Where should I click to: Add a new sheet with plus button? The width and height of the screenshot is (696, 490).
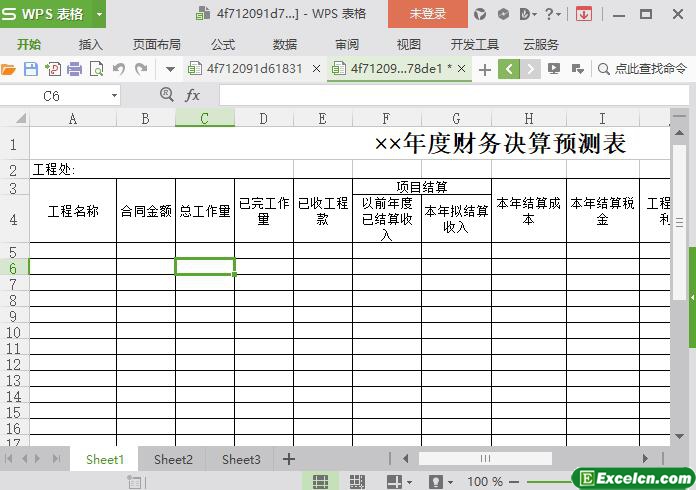coord(289,459)
